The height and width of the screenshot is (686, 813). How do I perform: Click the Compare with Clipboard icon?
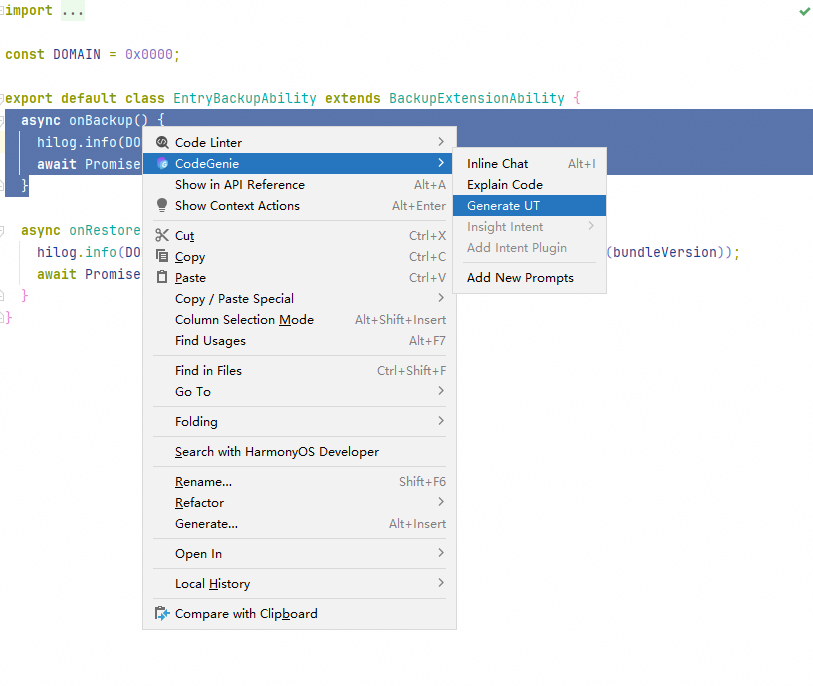(x=162, y=614)
